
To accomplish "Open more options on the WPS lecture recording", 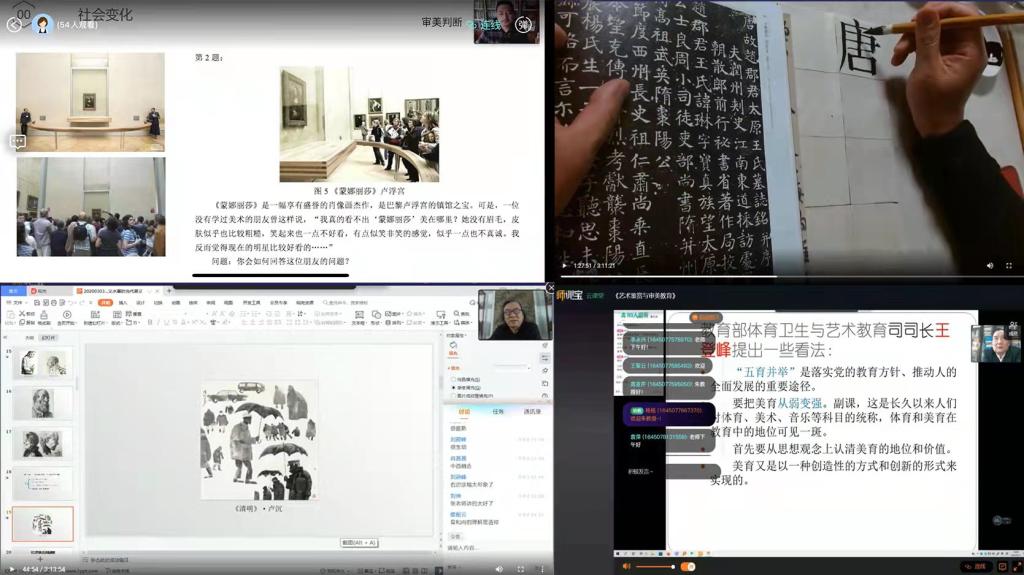I will click(x=541, y=569).
